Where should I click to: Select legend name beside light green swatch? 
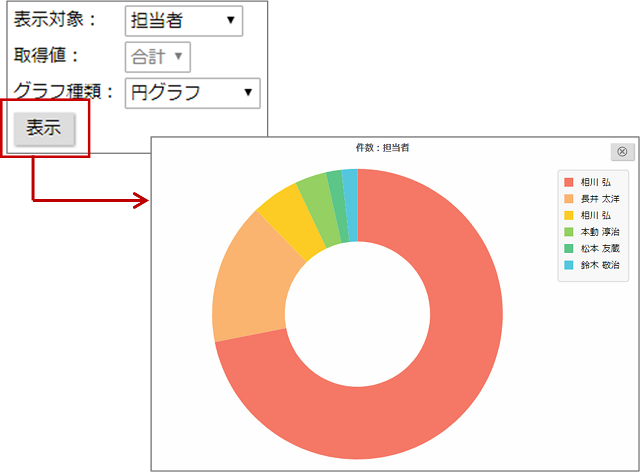[600, 232]
